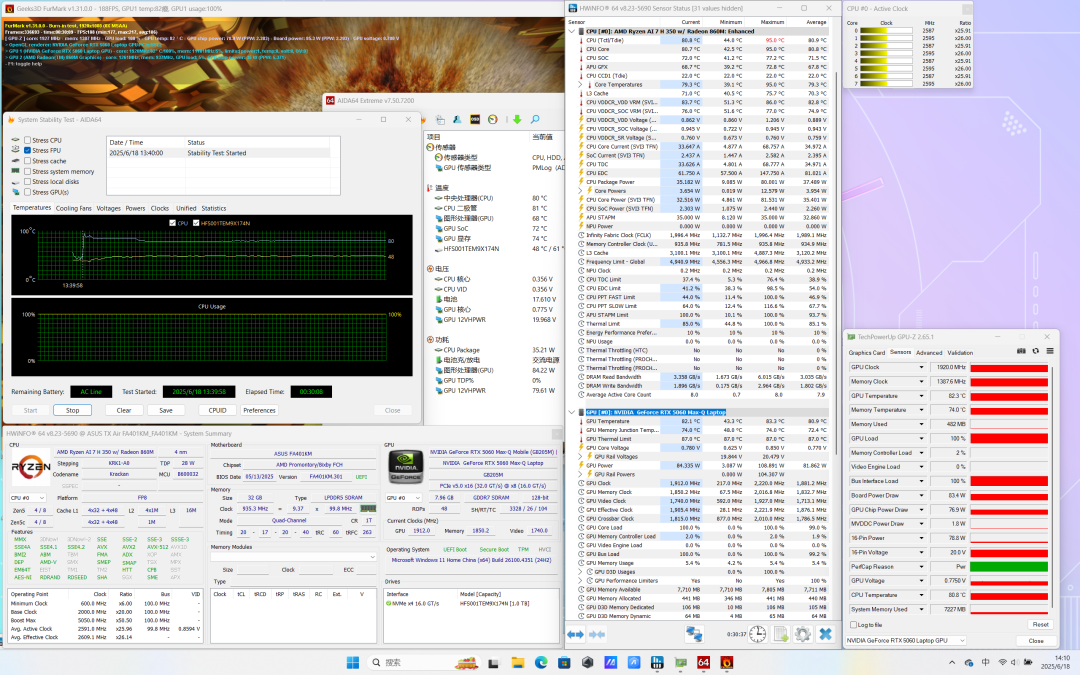Open GPU Clock sensor dropdown in GPU-Z
This screenshot has width=1080, height=675.
coord(921,367)
